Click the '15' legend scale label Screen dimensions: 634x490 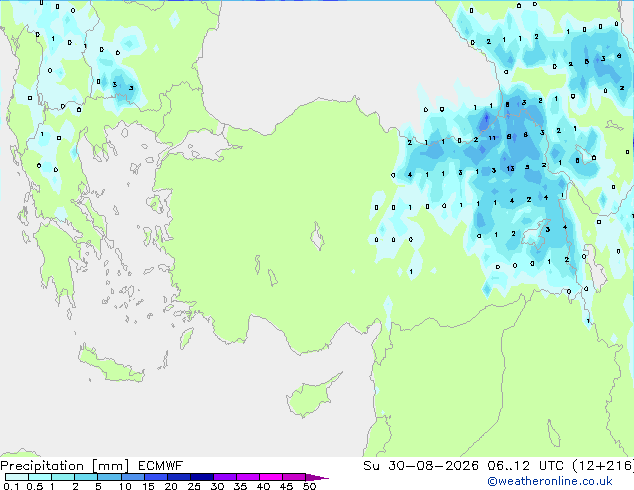[x=148, y=486]
